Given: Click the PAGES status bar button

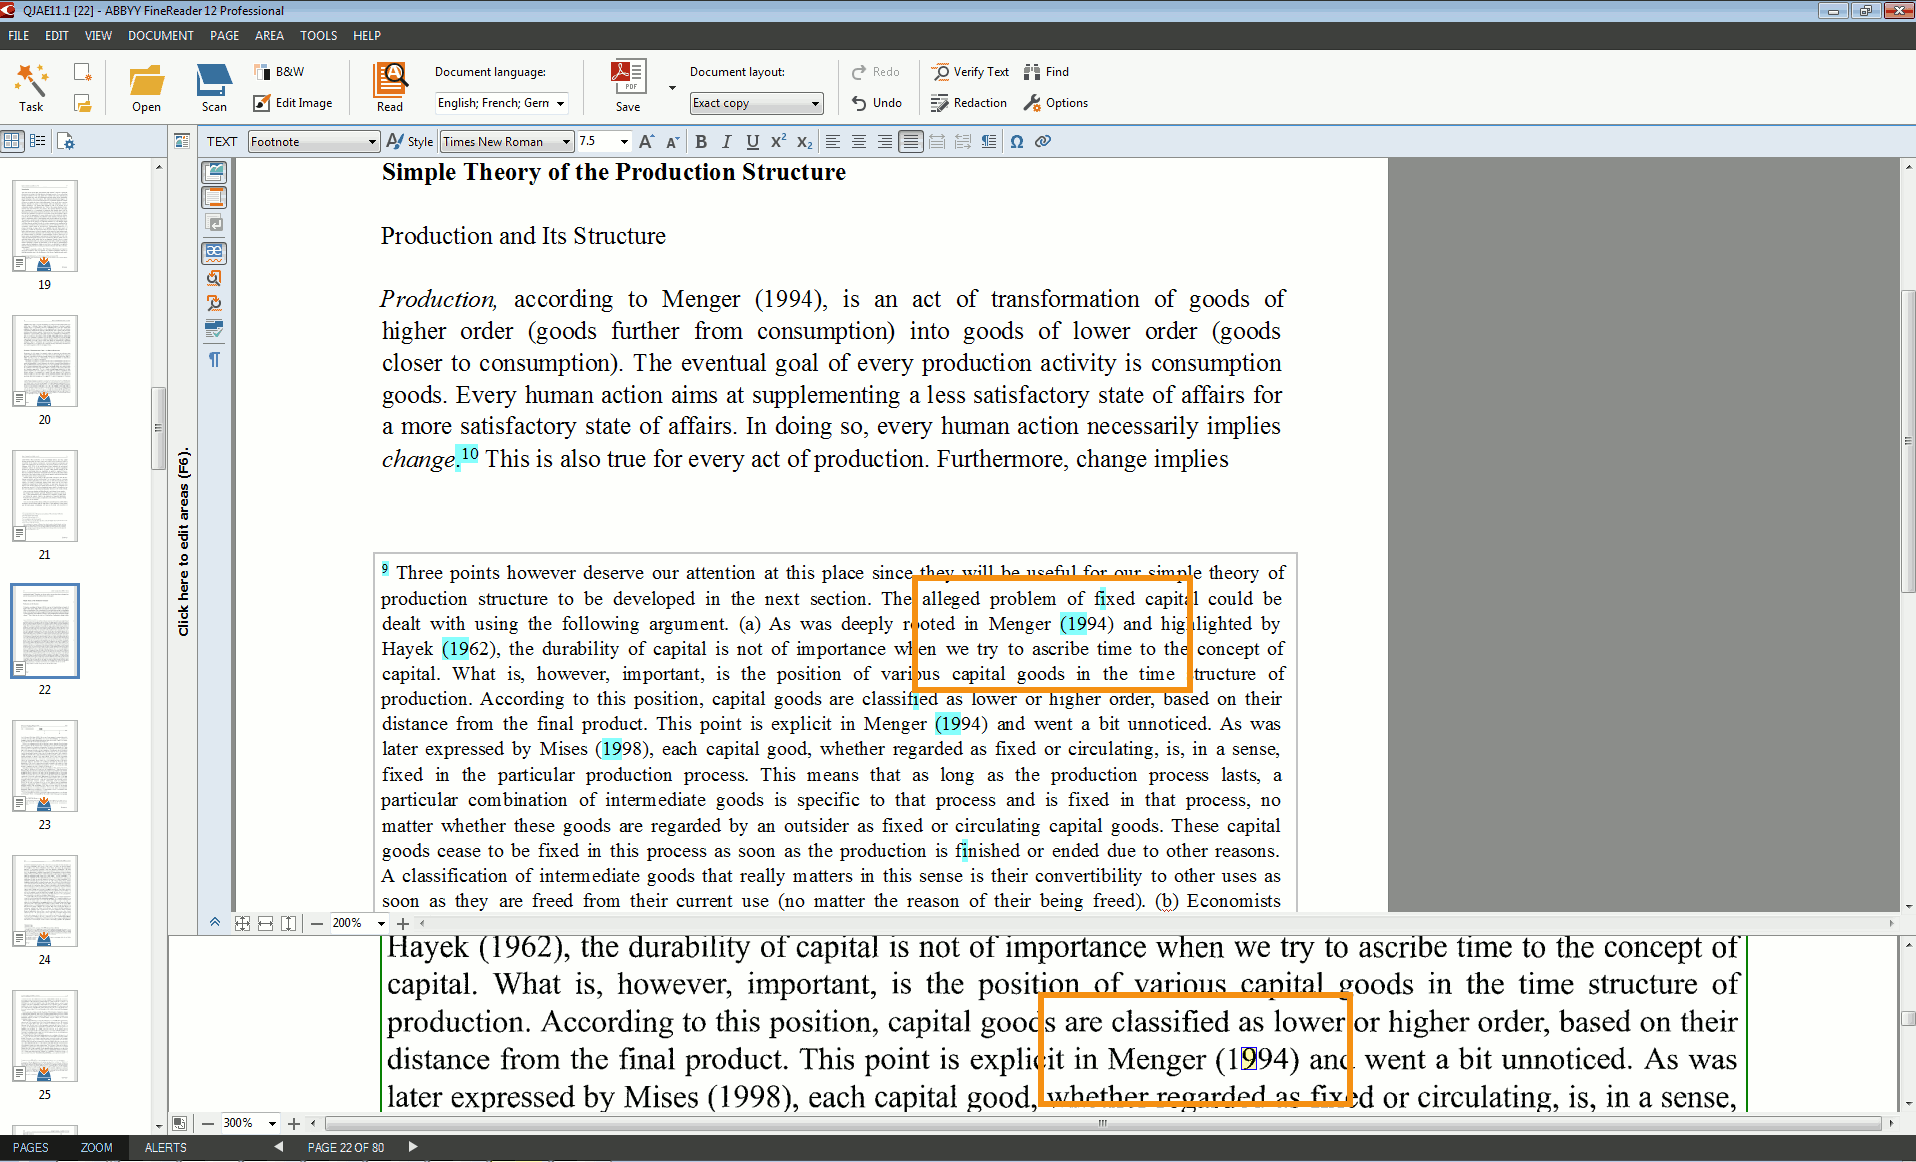Looking at the screenshot, I should point(31,1148).
